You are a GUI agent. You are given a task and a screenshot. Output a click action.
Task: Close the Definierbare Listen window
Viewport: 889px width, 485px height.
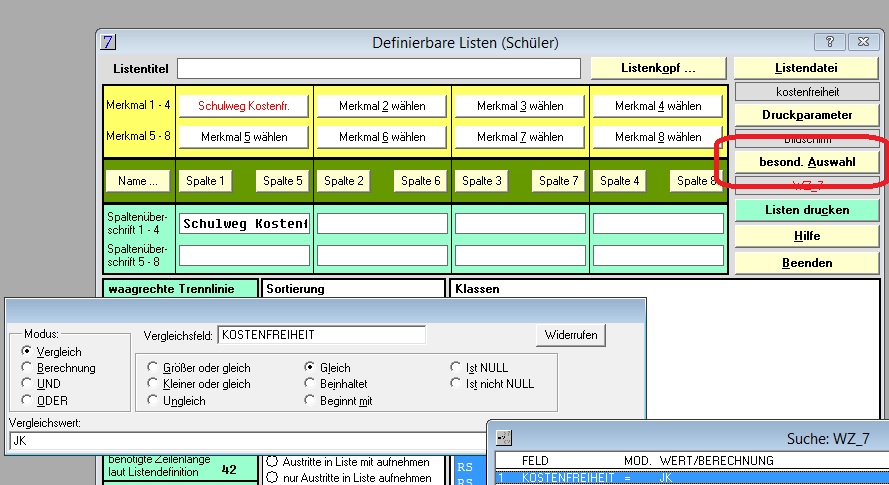point(863,42)
